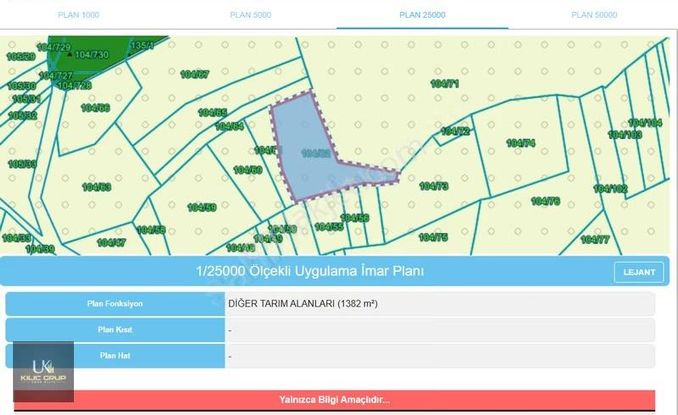Viewport: 678px width, 415px height.
Task: Pick parcel 104/67 on the map
Action: tap(194, 74)
